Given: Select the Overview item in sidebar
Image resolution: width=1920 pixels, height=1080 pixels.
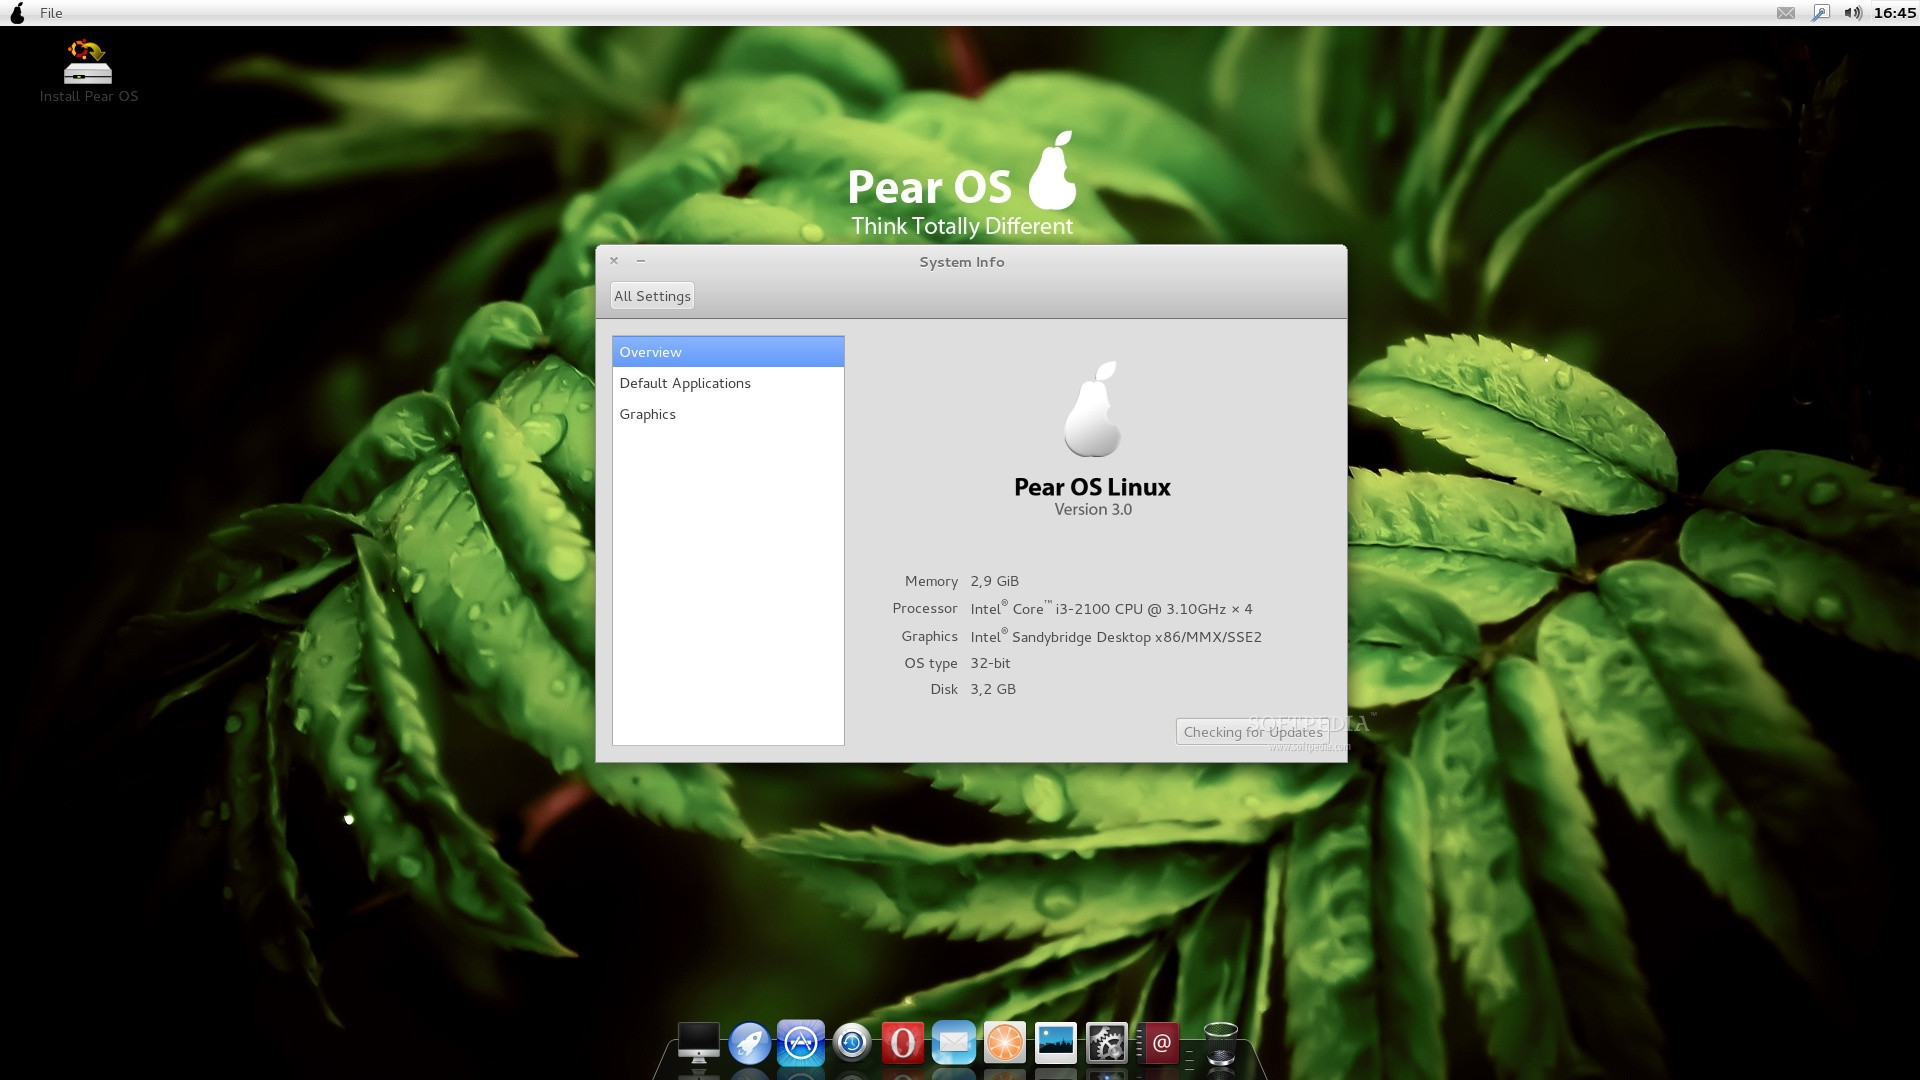Looking at the screenshot, I should pyautogui.click(x=728, y=352).
